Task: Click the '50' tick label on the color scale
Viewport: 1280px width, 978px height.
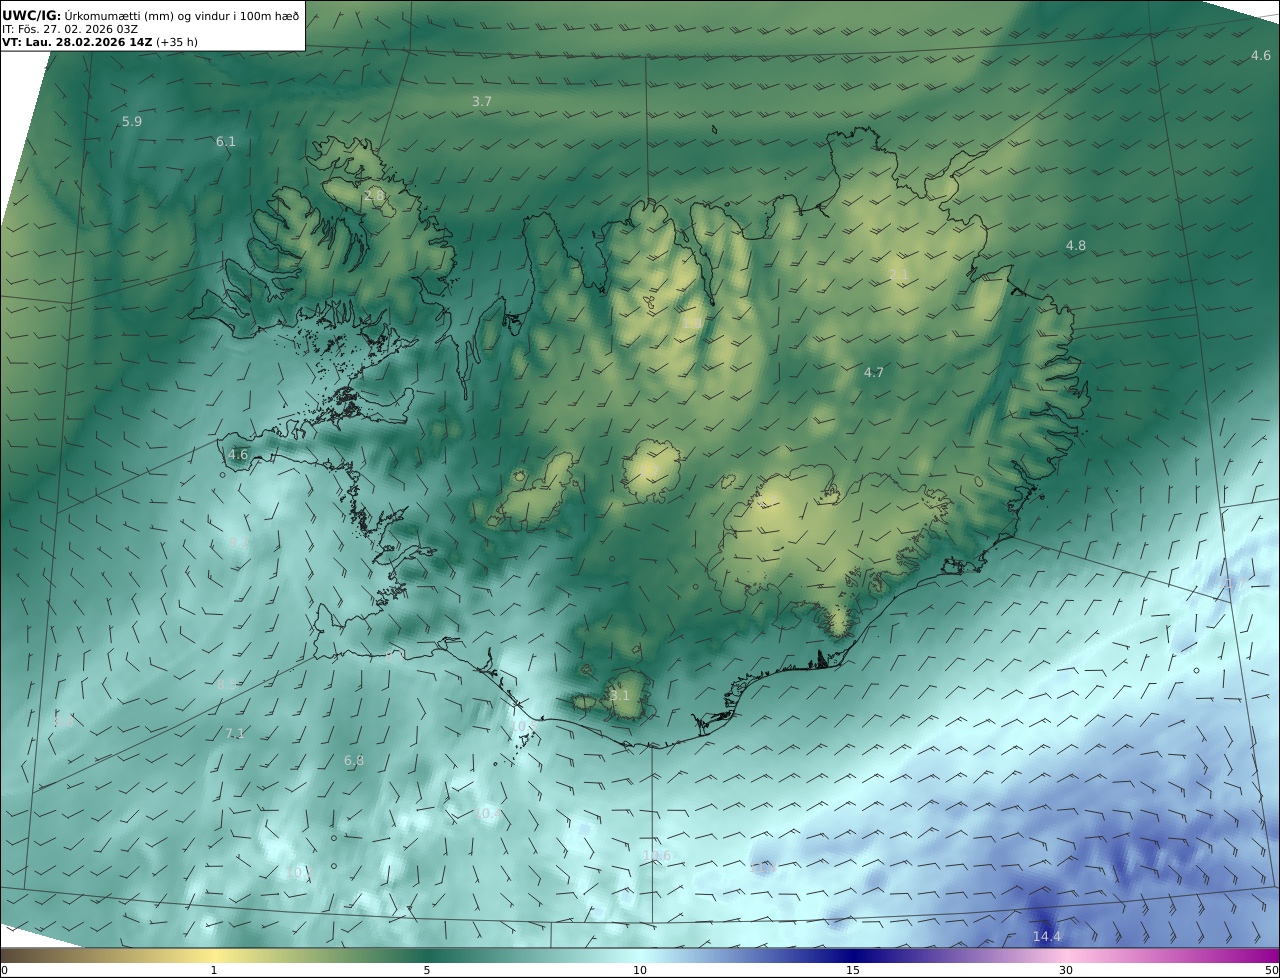Action: 1271,970
